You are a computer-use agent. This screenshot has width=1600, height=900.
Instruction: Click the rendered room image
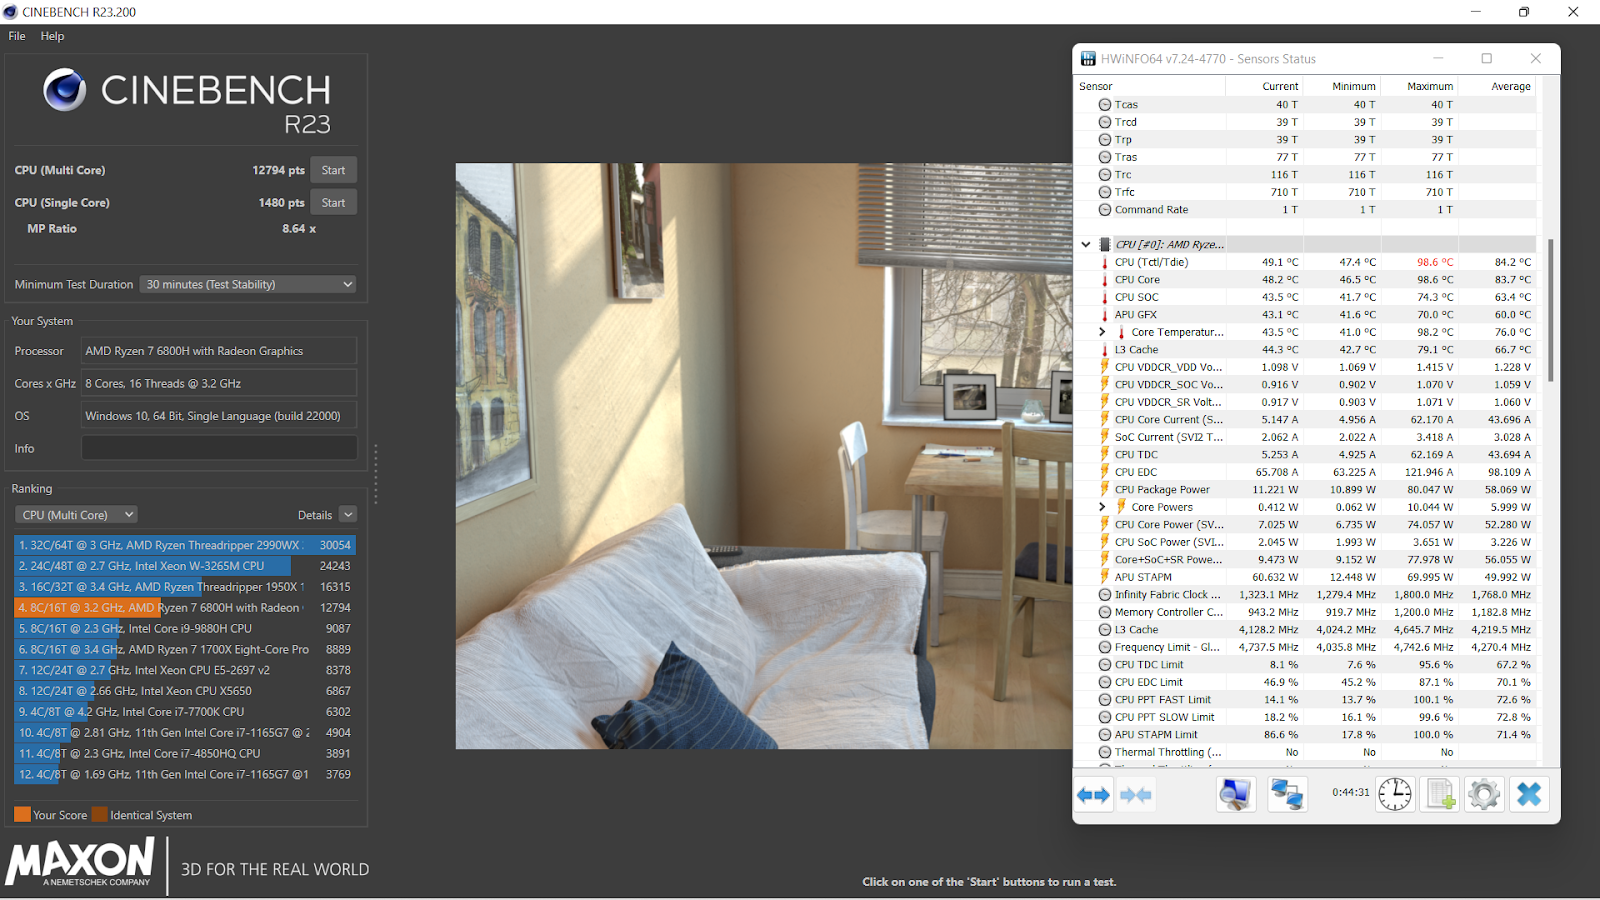pos(764,456)
